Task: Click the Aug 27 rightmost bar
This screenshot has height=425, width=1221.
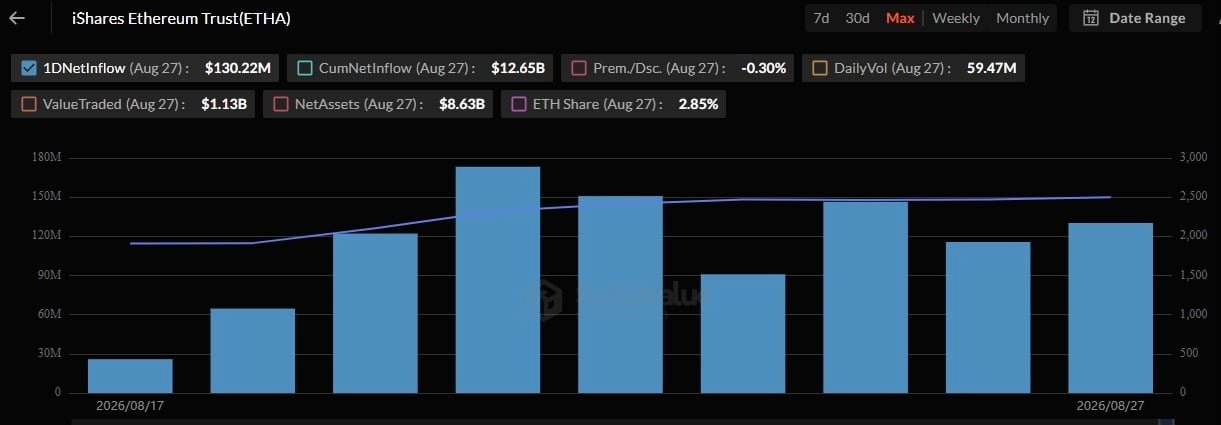Action: [1110, 307]
